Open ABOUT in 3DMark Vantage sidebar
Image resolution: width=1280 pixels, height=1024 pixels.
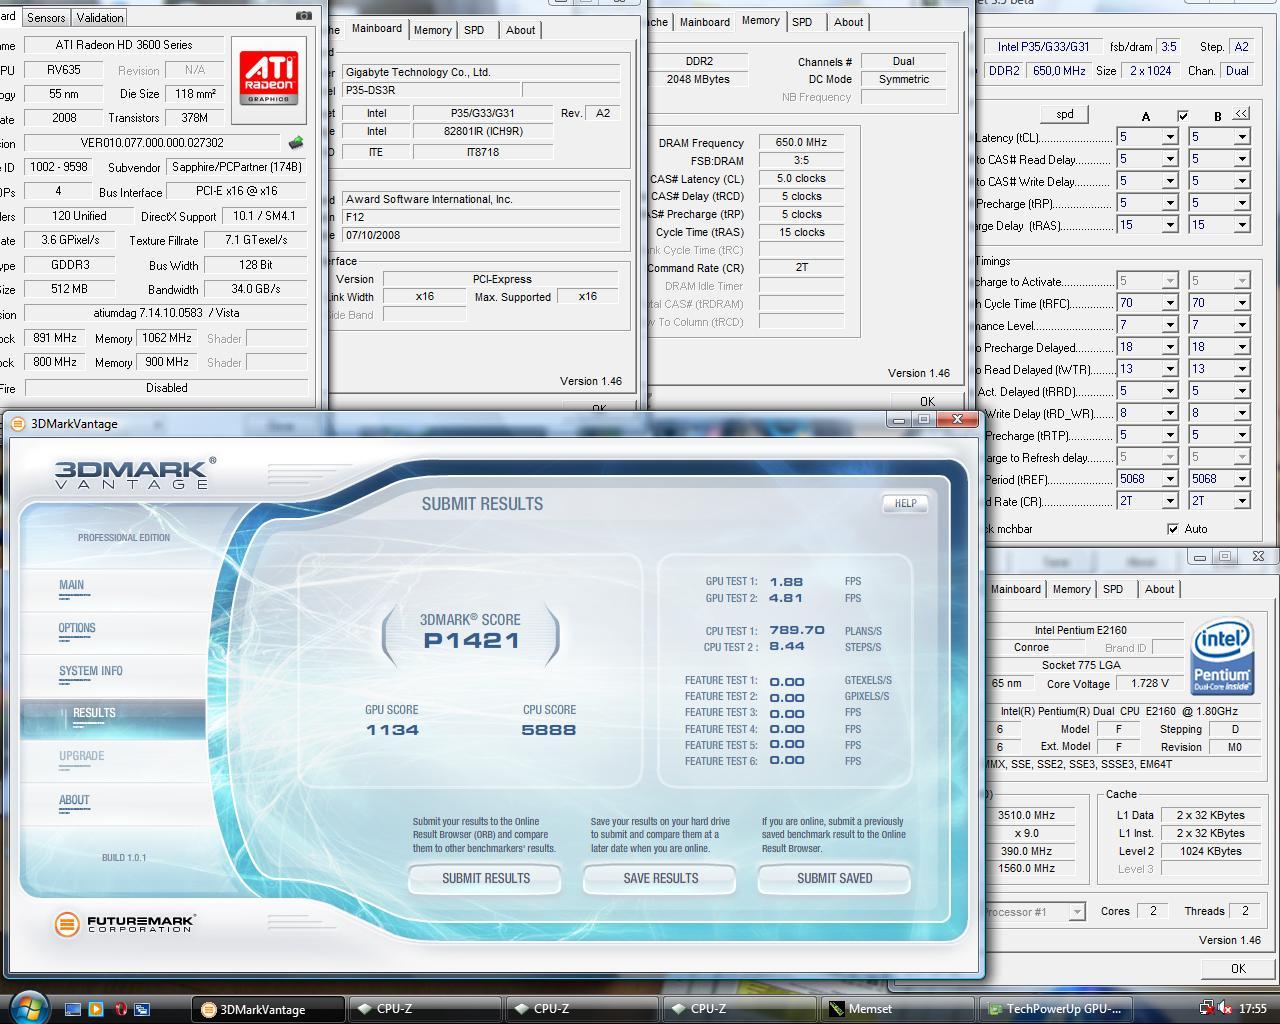coord(74,800)
